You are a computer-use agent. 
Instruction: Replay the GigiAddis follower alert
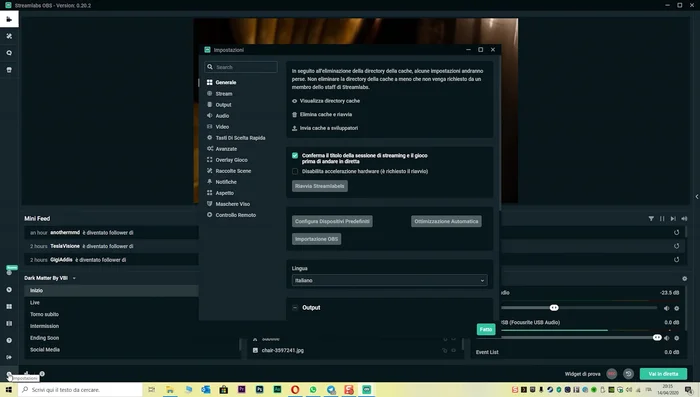click(677, 259)
